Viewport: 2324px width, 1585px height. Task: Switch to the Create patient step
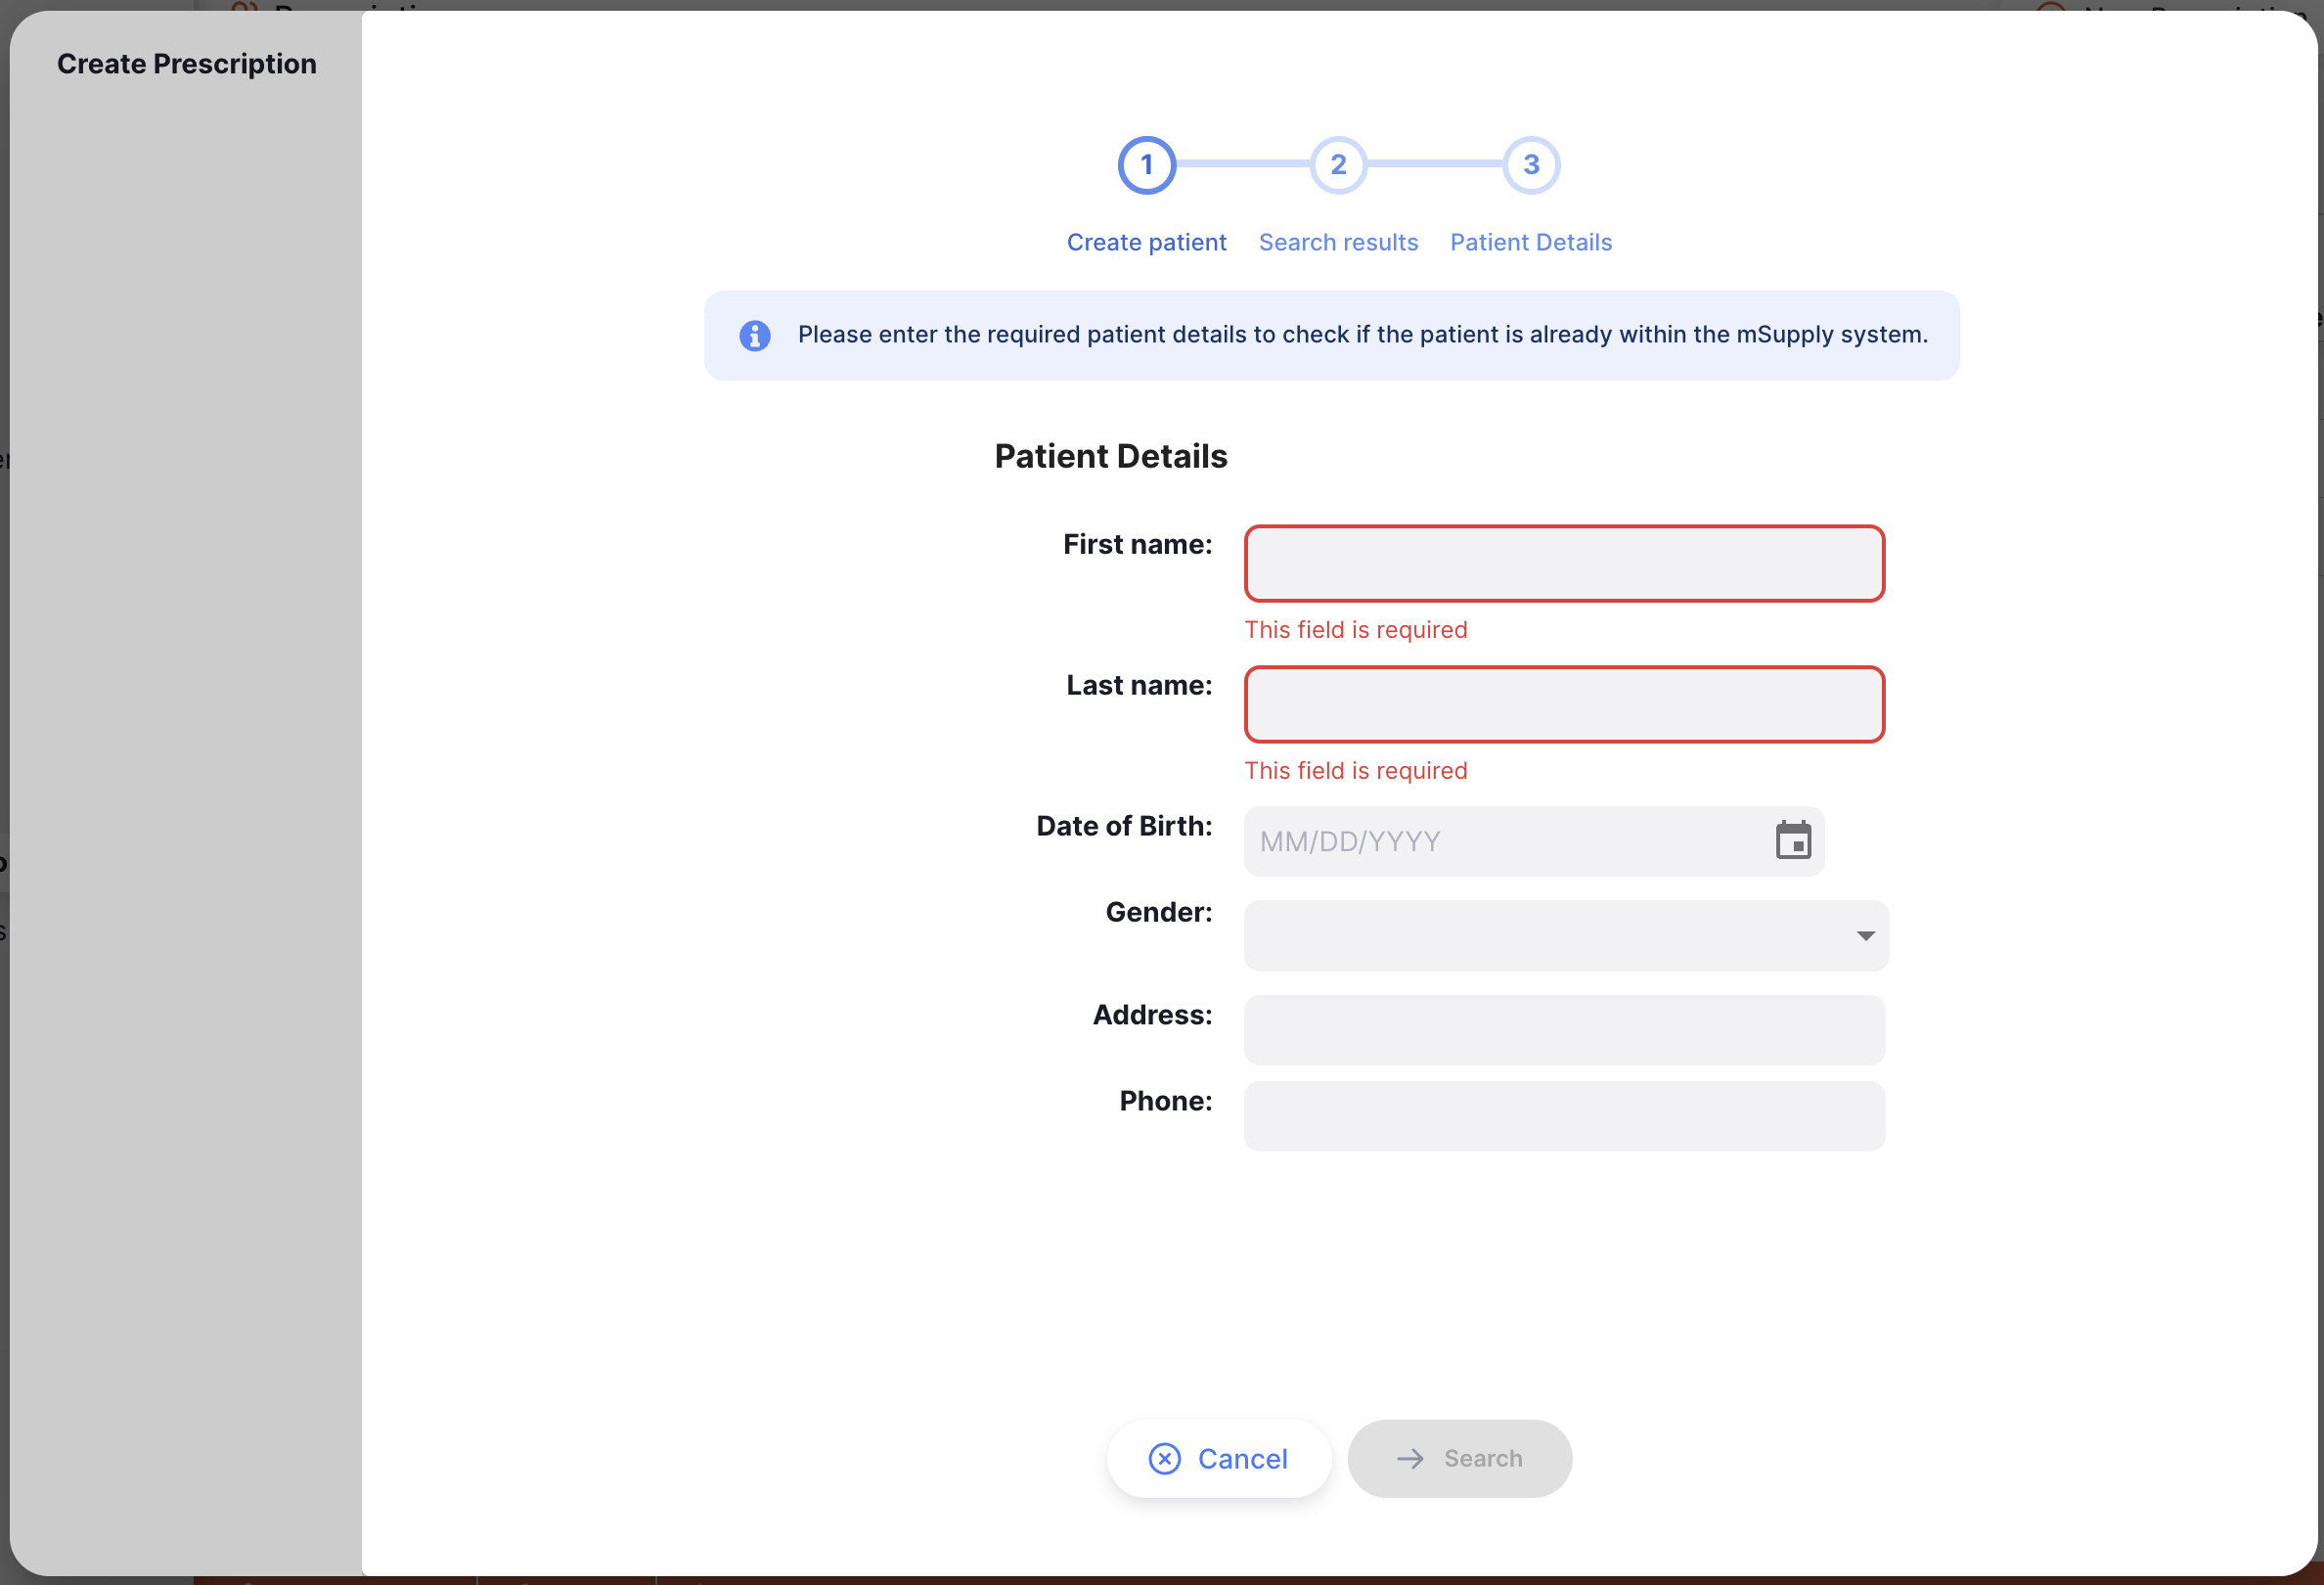coord(1146,242)
